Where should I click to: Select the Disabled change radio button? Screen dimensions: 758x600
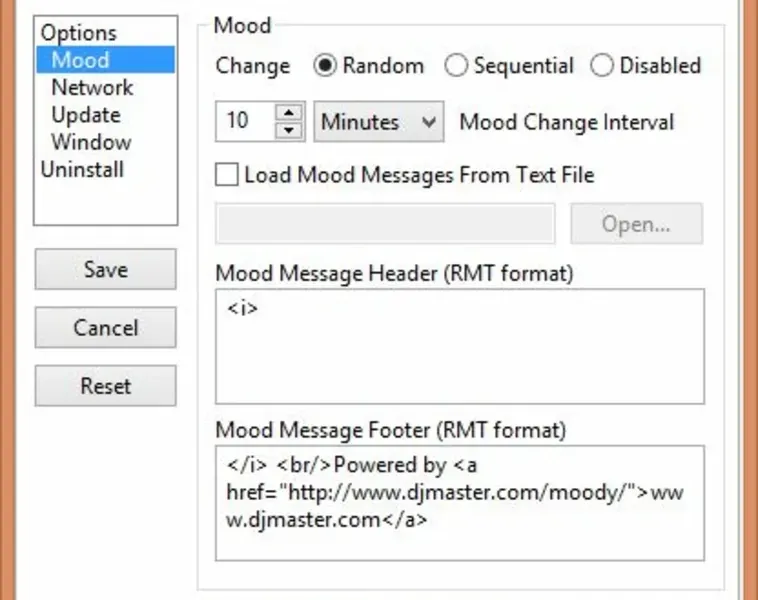pyautogui.click(x=602, y=66)
